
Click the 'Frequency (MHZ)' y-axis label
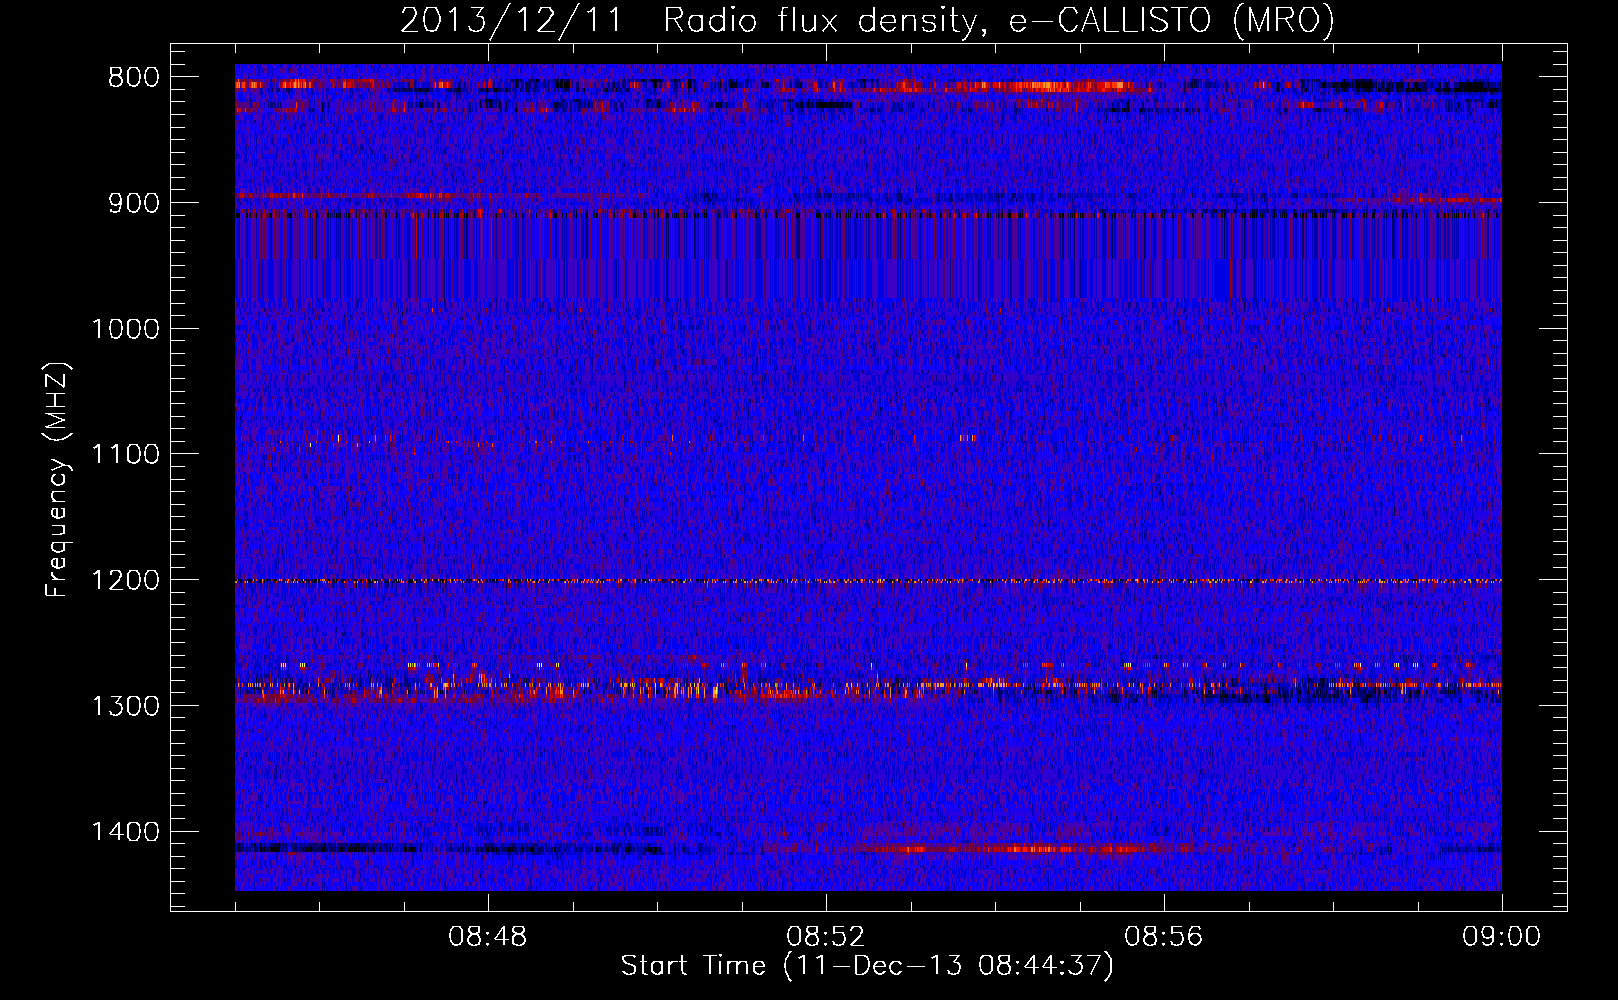[x=58, y=480]
